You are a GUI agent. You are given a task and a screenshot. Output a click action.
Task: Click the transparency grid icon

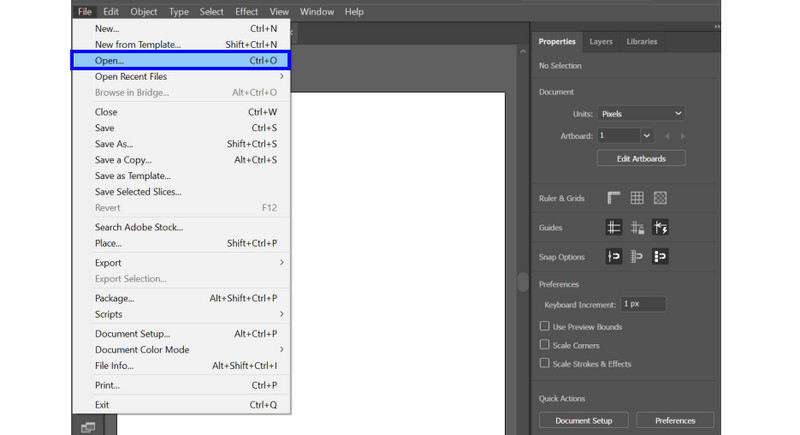(x=660, y=198)
